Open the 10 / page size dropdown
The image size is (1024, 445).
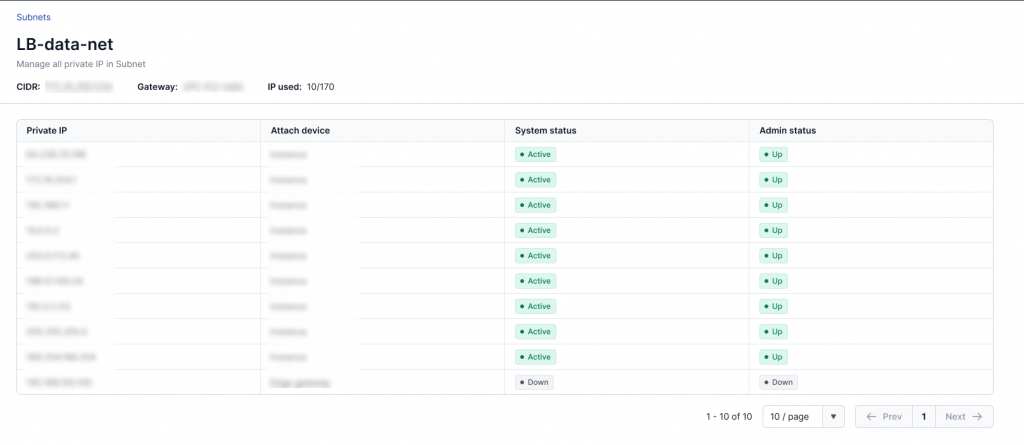[792, 416]
